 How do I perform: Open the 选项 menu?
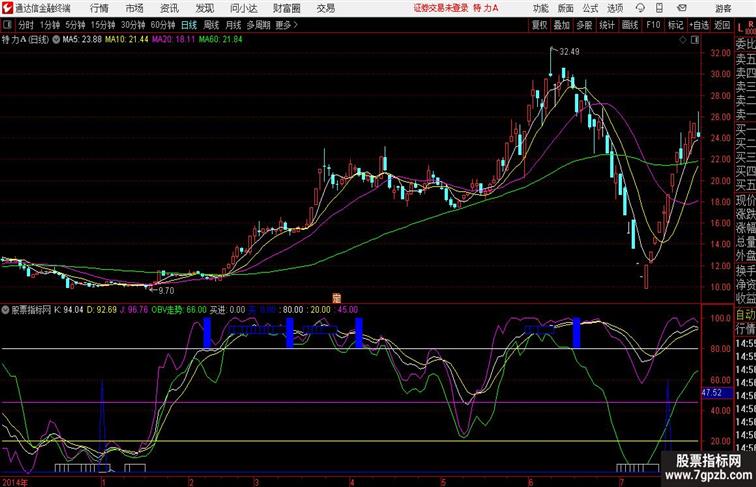615,8
